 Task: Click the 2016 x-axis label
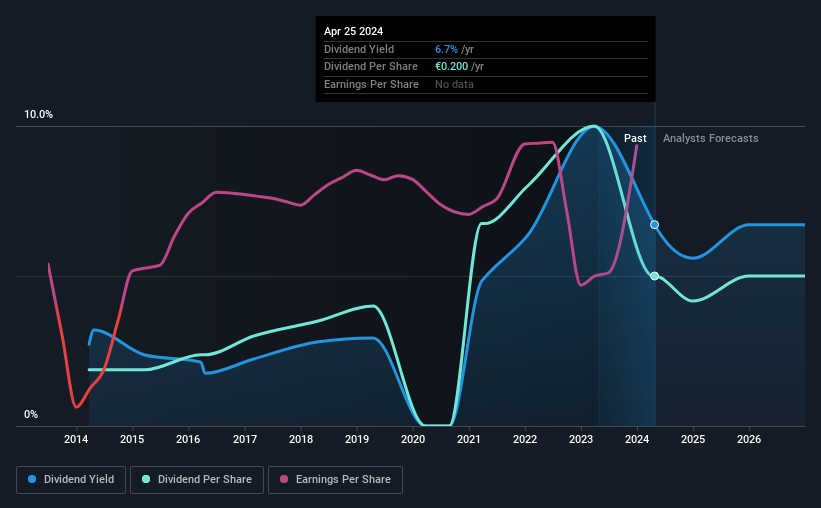tap(188, 439)
